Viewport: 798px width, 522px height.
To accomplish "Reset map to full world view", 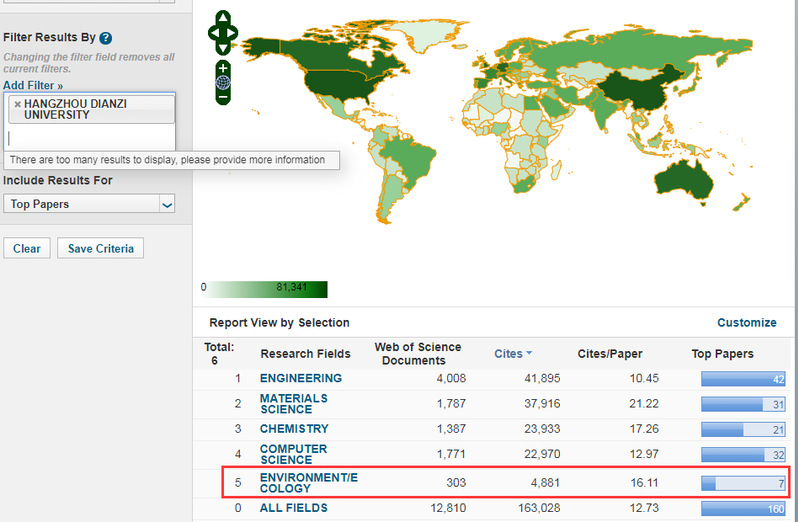I will [x=223, y=82].
